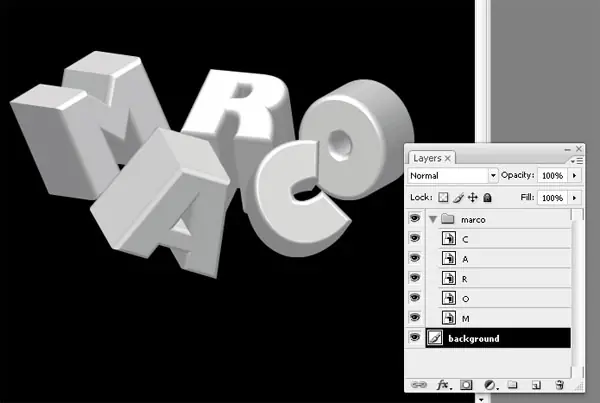Create a new layer
The width and height of the screenshot is (600, 403).
click(535, 384)
